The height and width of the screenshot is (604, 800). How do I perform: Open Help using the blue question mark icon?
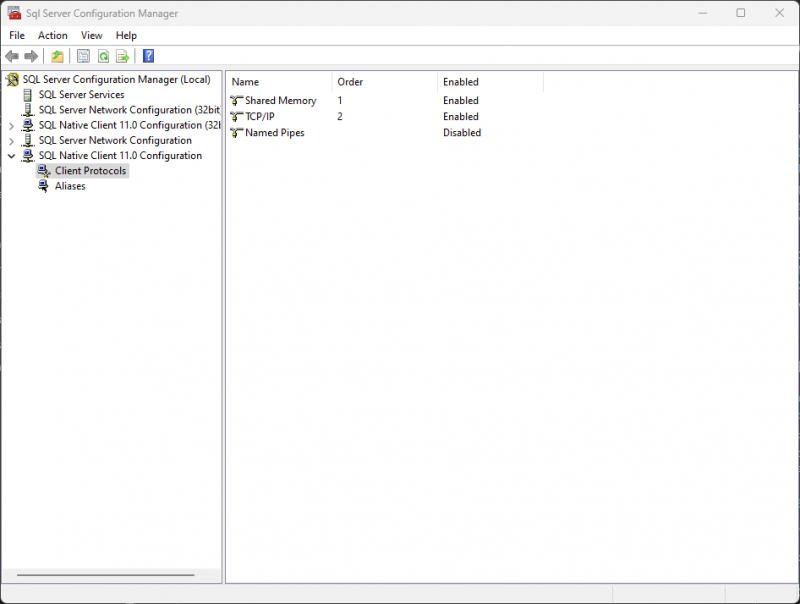pos(148,56)
